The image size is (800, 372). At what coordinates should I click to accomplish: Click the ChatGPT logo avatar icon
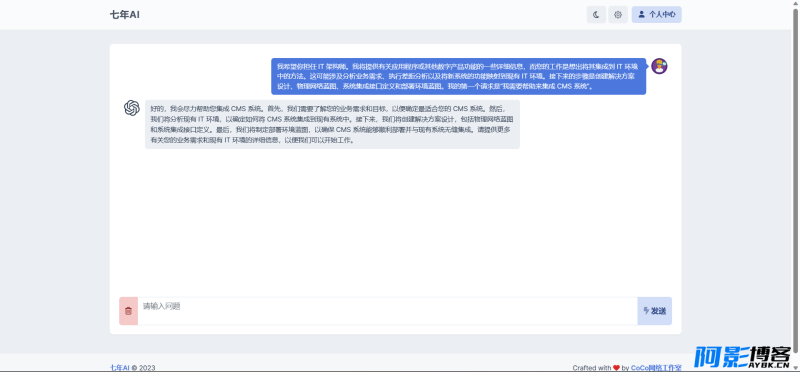132,108
